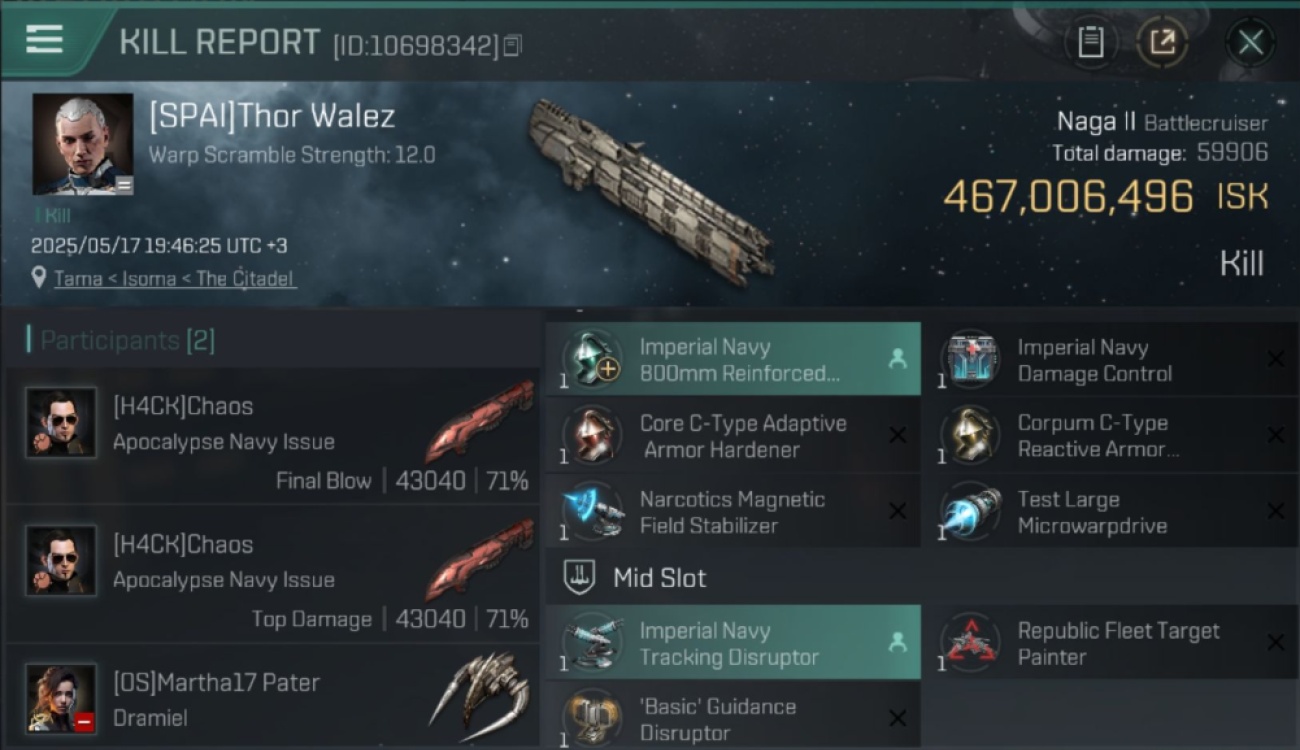Image resolution: width=1300 pixels, height=750 pixels.
Task: Open Chaos final blow participant entry
Action: (x=273, y=436)
